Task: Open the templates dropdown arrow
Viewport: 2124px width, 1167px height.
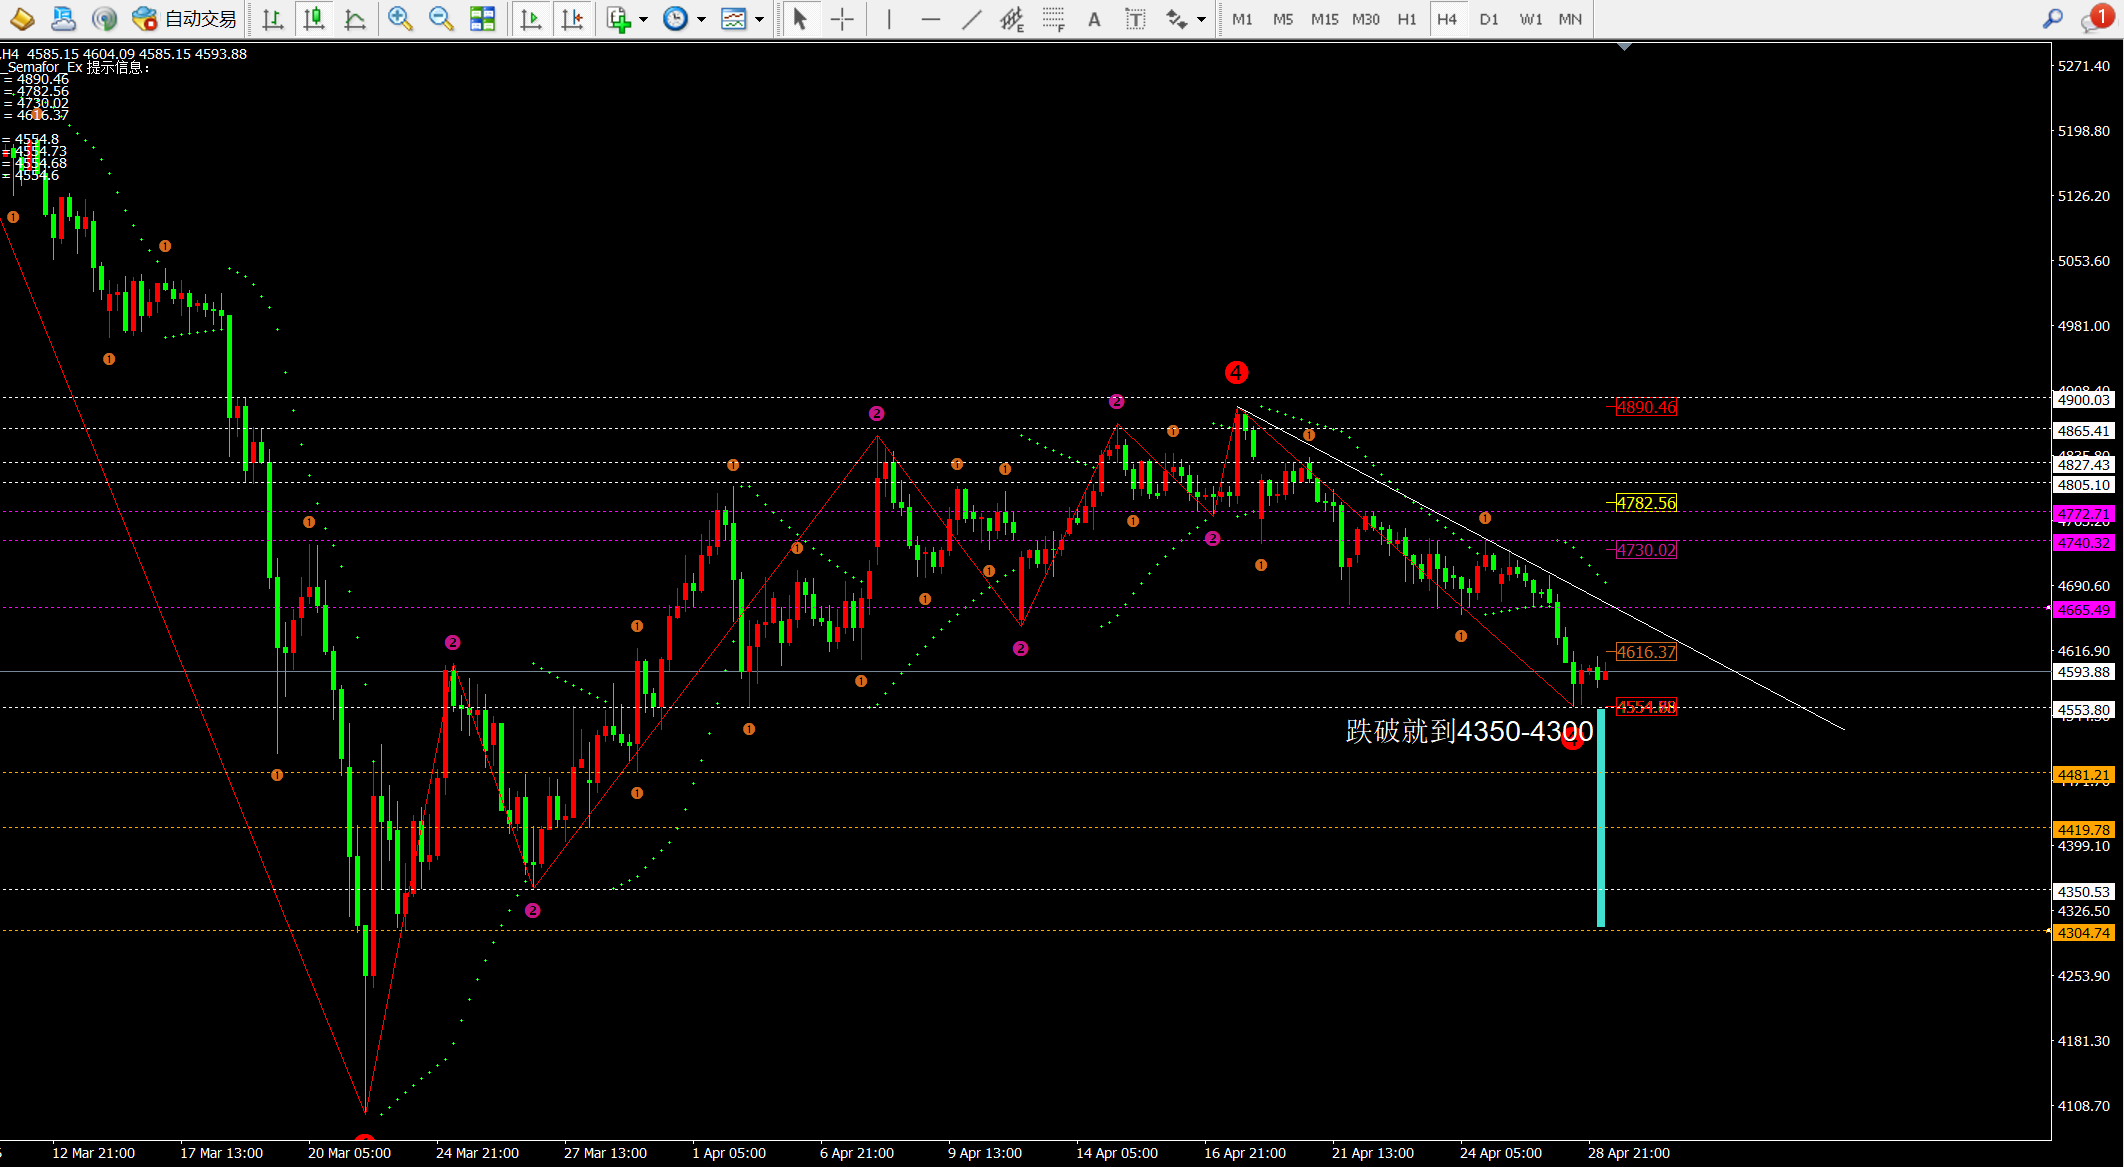Action: [x=760, y=19]
